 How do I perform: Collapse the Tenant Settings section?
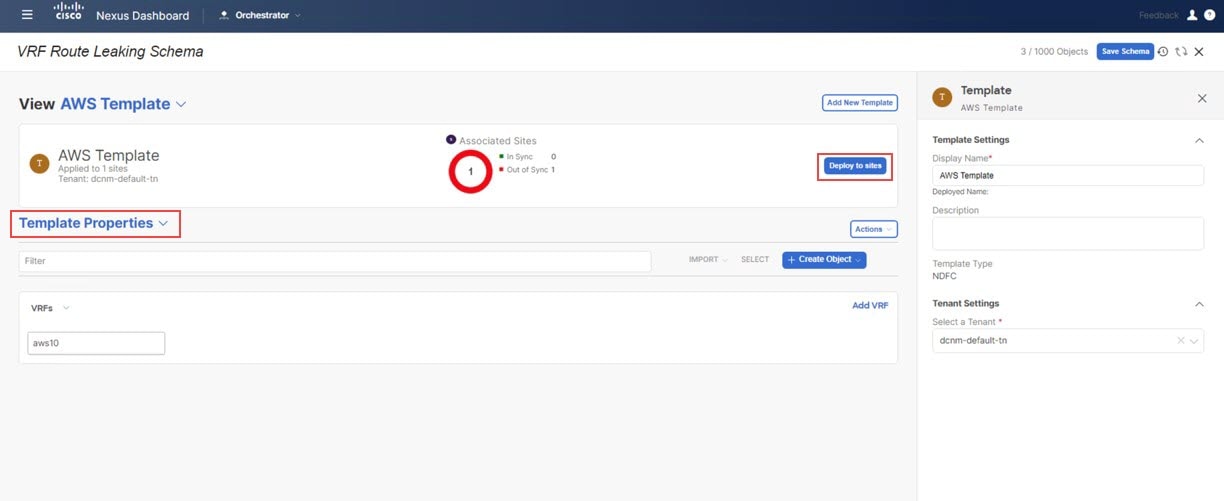click(1199, 303)
